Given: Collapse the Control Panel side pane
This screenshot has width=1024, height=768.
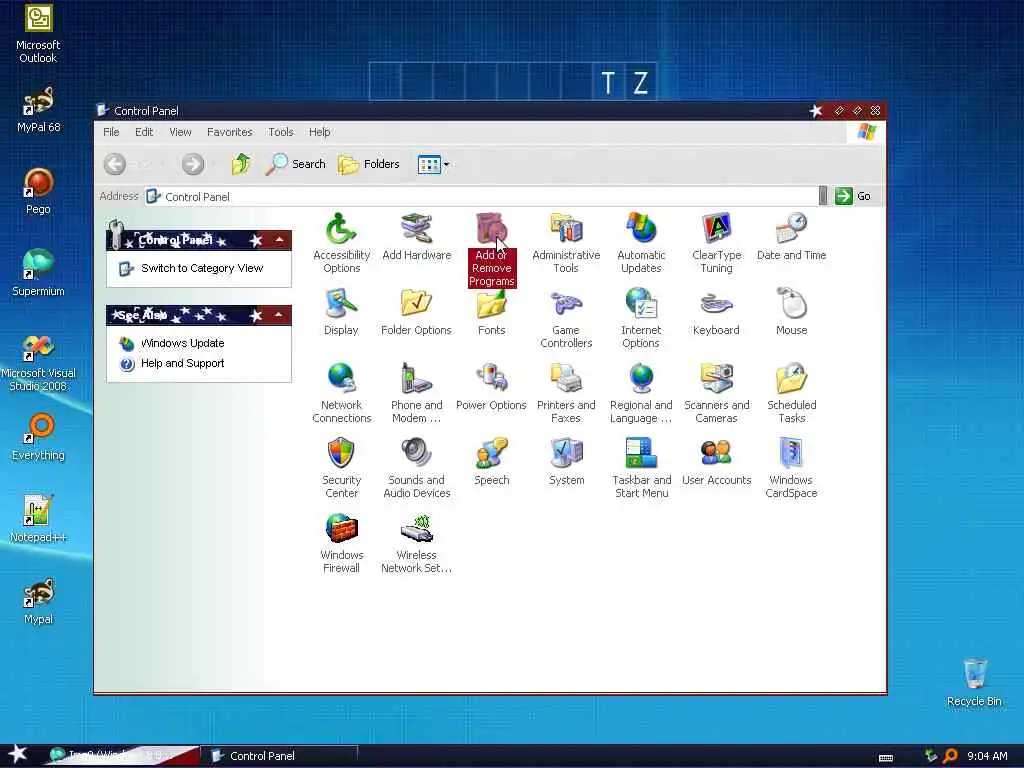Looking at the screenshot, I should [280, 240].
